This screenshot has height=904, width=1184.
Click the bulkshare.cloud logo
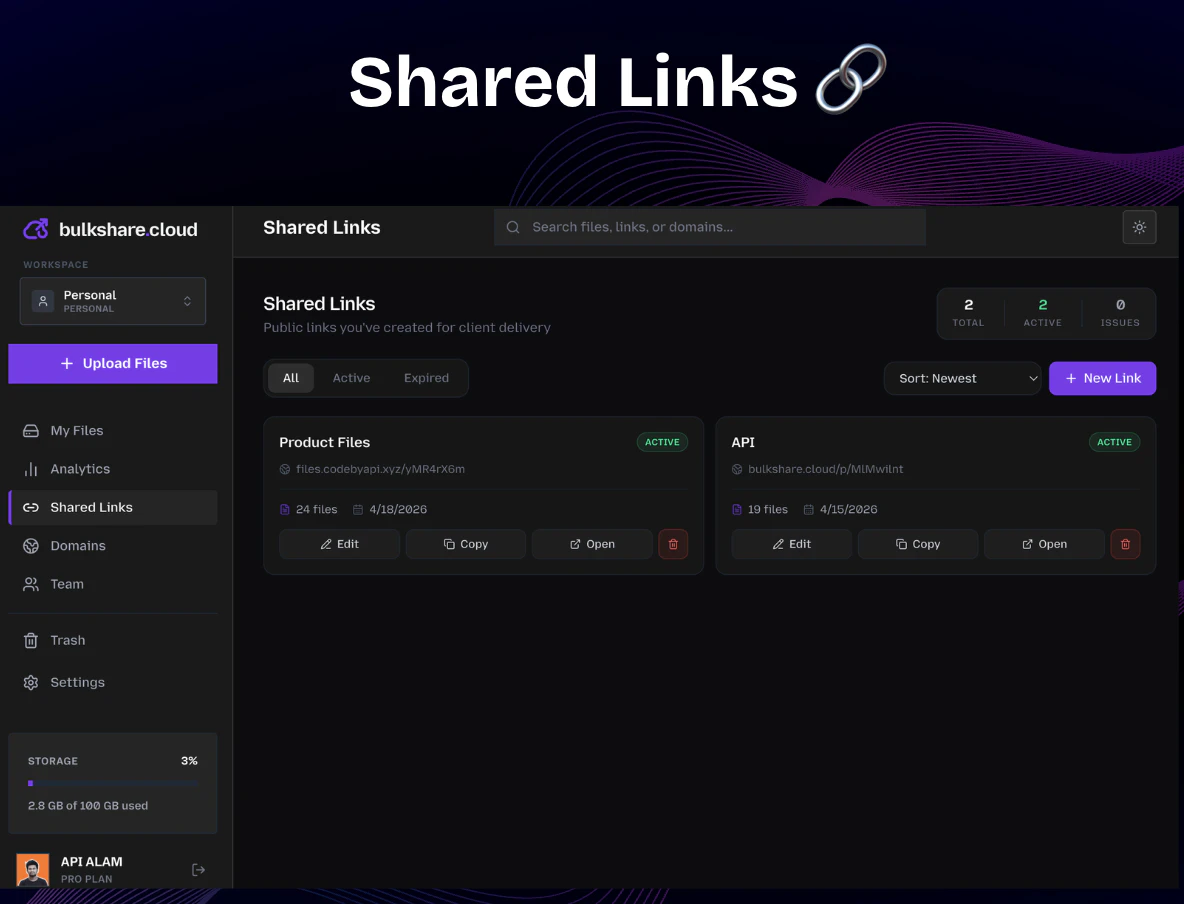(110, 229)
